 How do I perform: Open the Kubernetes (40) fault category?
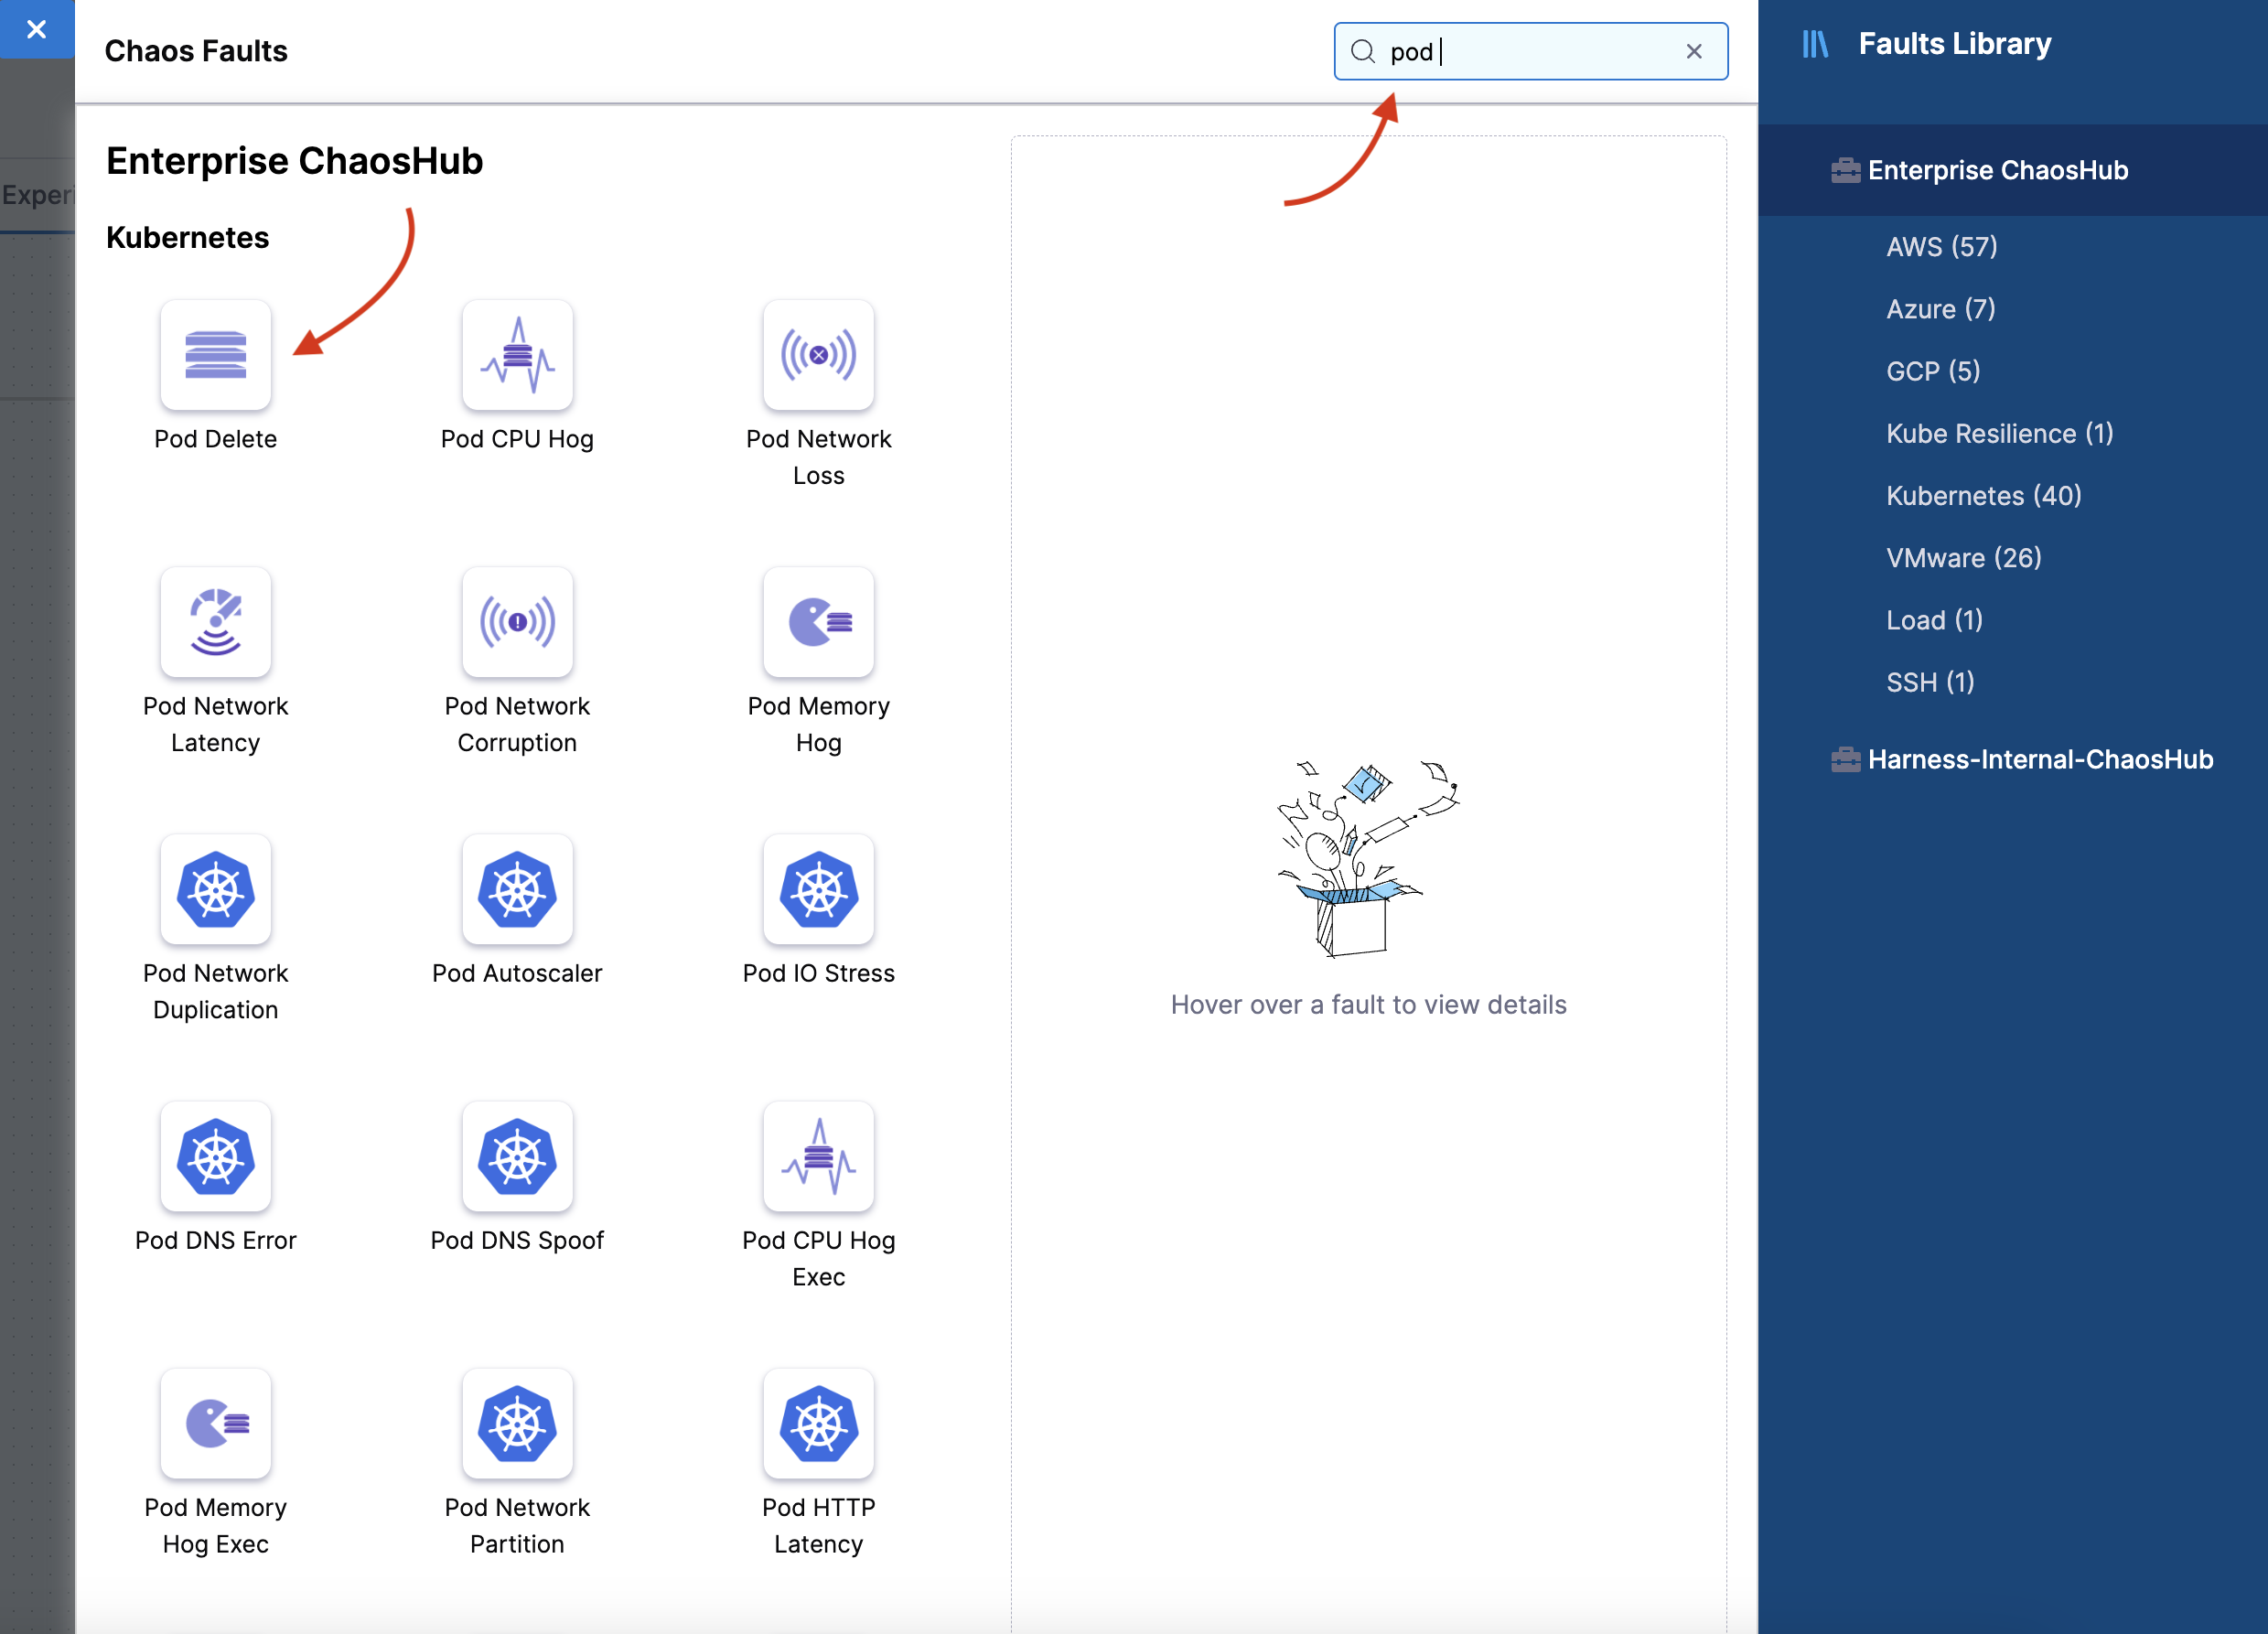coord(1983,496)
